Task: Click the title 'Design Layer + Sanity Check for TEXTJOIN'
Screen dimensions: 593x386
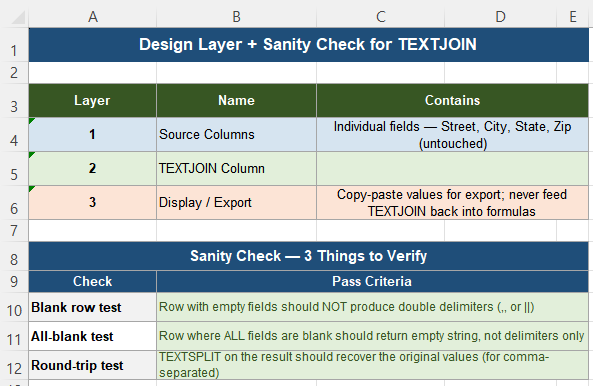Action: click(309, 45)
